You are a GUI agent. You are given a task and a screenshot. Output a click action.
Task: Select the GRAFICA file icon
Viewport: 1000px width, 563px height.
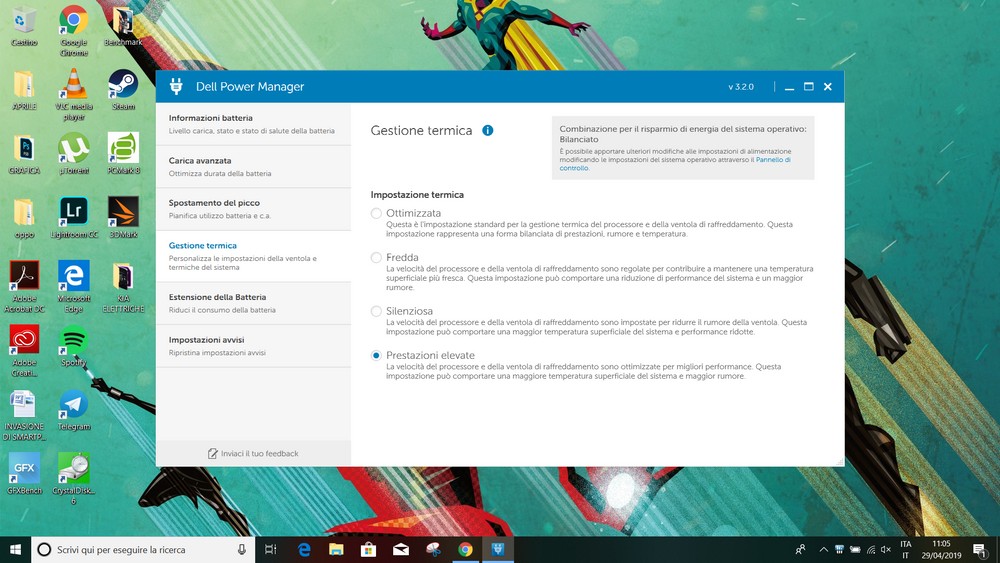click(x=24, y=154)
